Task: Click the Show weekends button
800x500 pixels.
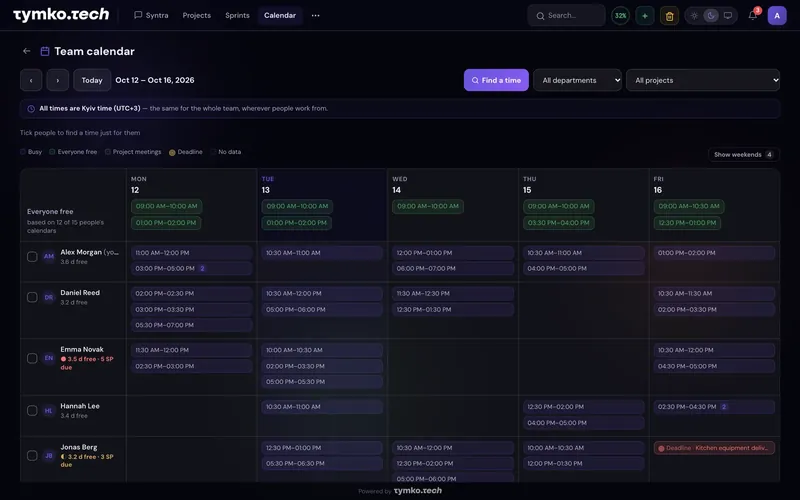Action: coord(743,155)
